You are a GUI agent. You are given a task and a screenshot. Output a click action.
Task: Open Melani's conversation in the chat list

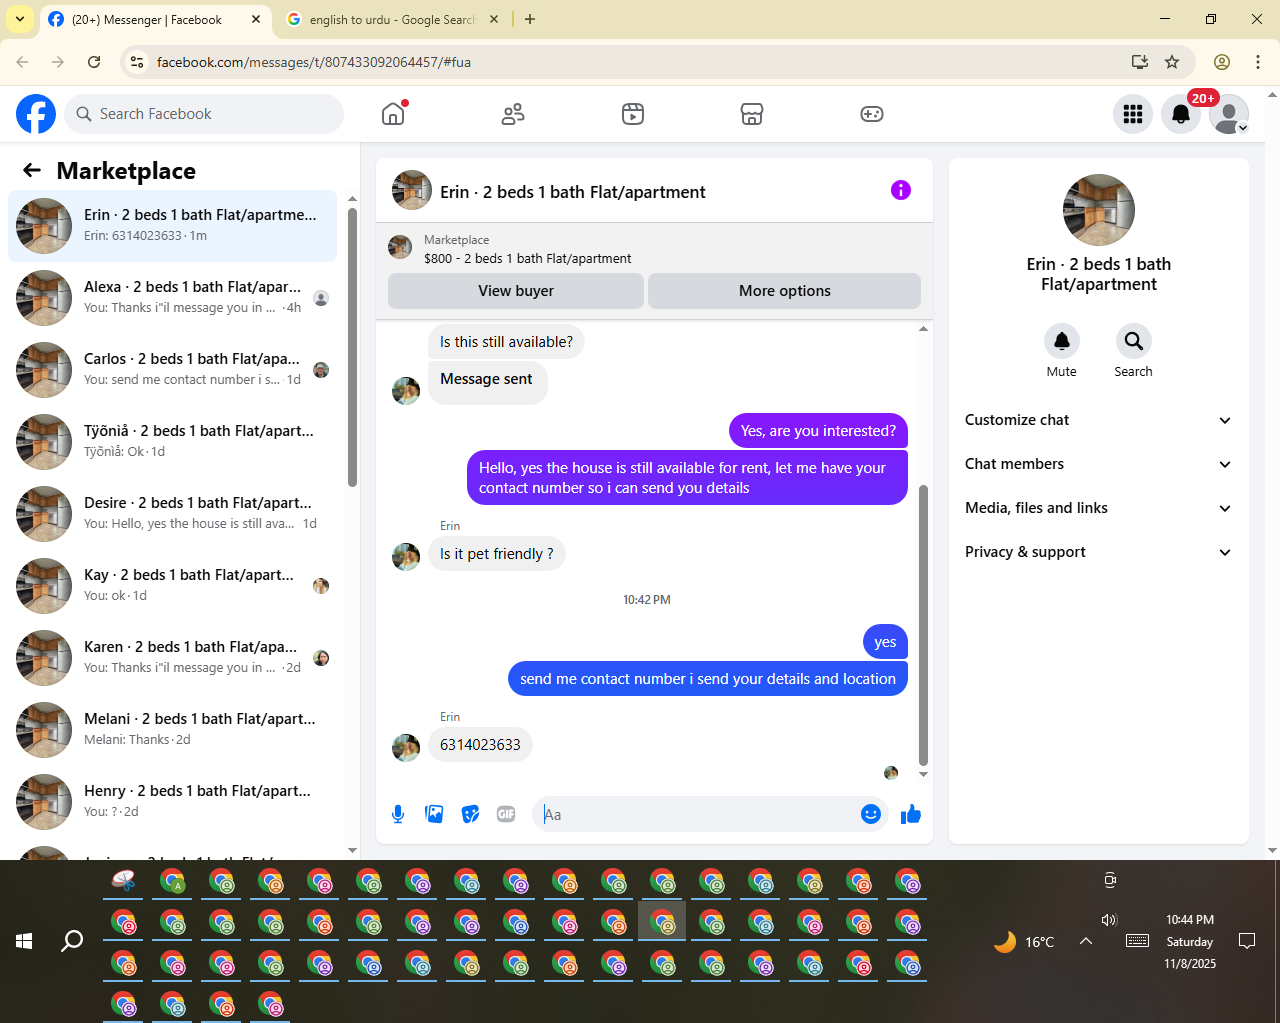tap(172, 730)
